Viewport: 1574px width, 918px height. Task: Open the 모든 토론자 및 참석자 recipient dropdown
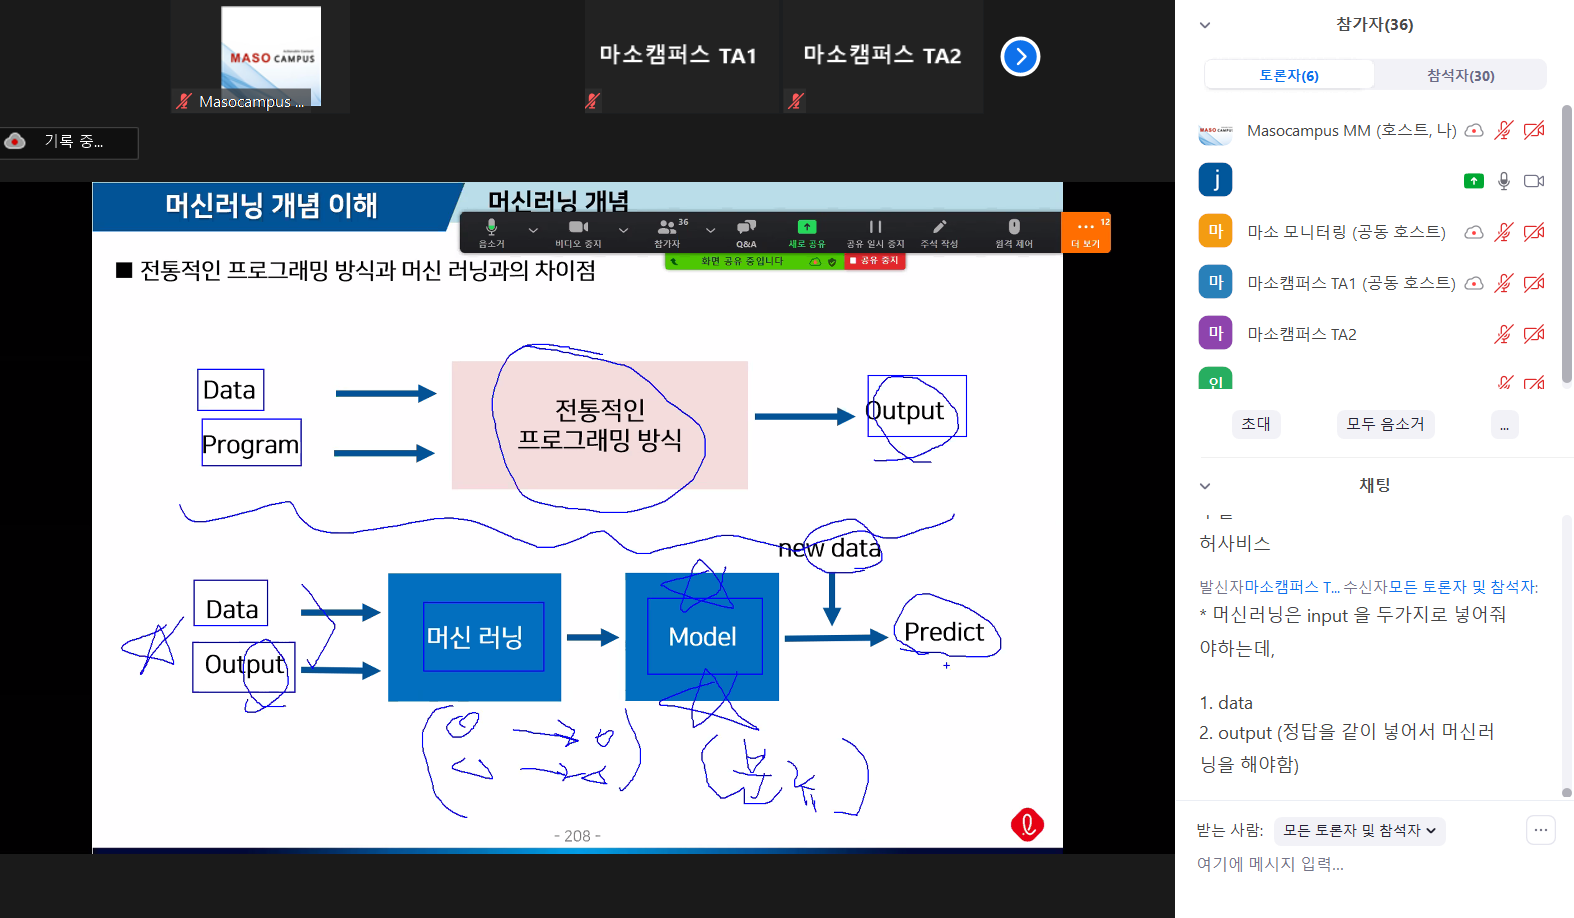pyautogui.click(x=1359, y=830)
